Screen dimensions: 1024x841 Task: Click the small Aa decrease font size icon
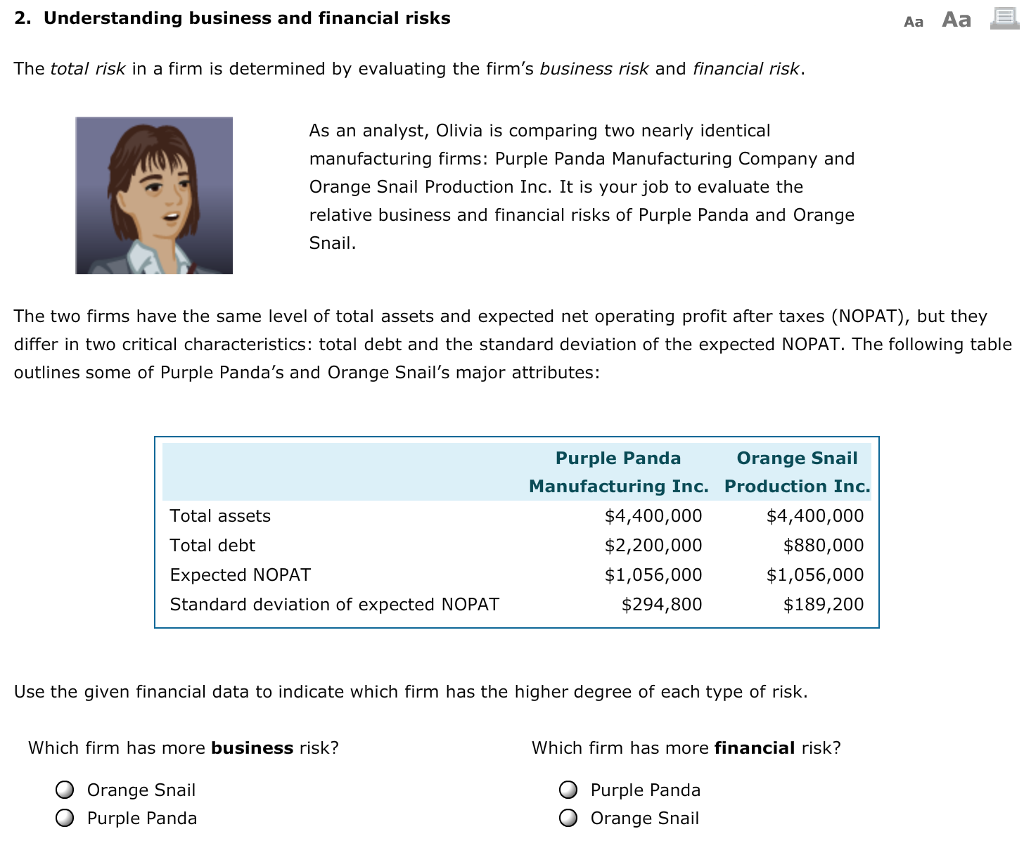pos(912,20)
